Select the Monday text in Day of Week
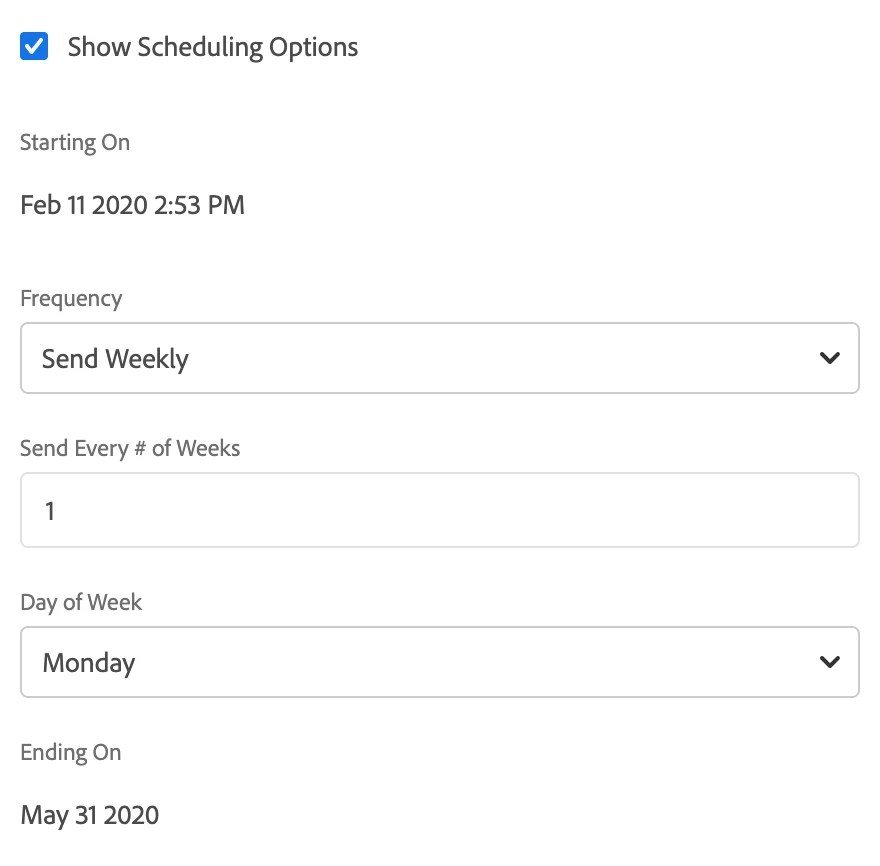Screen dimensions: 880x866 coord(89,663)
